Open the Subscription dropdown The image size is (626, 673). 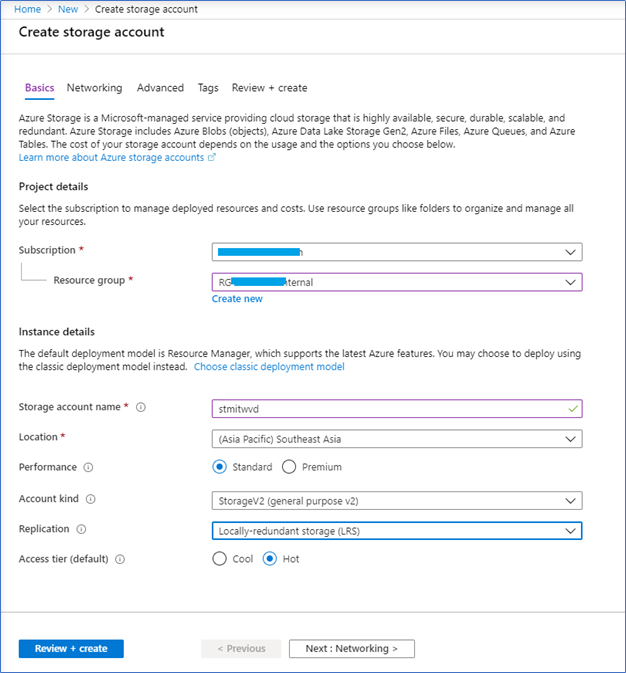click(x=397, y=252)
